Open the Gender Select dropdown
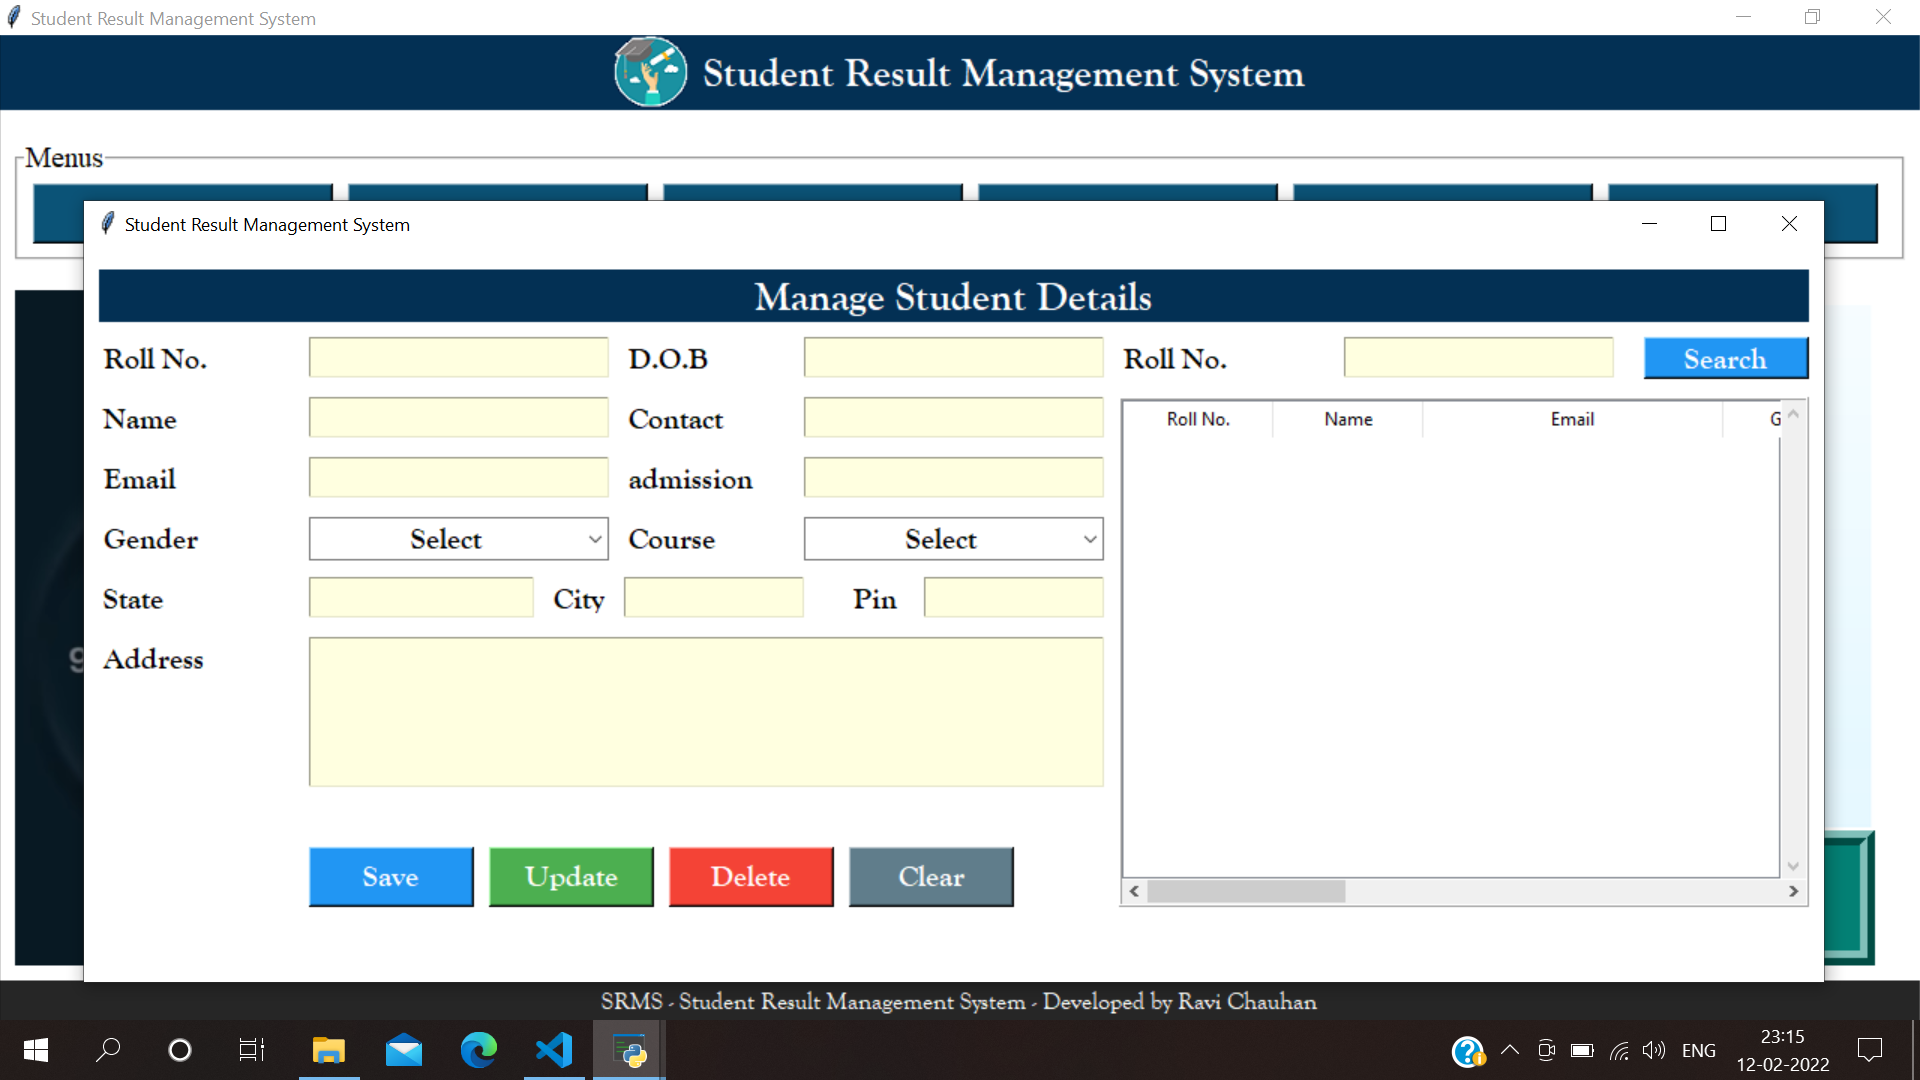Viewport: 1920px width, 1080px height. pos(458,538)
